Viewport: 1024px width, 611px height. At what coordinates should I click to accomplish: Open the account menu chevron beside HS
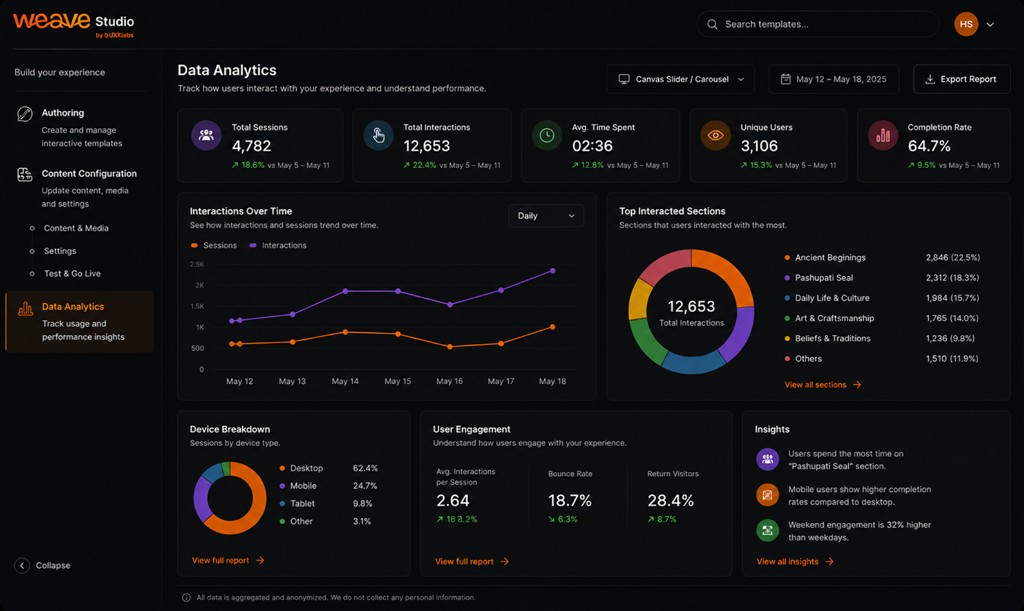coord(990,24)
